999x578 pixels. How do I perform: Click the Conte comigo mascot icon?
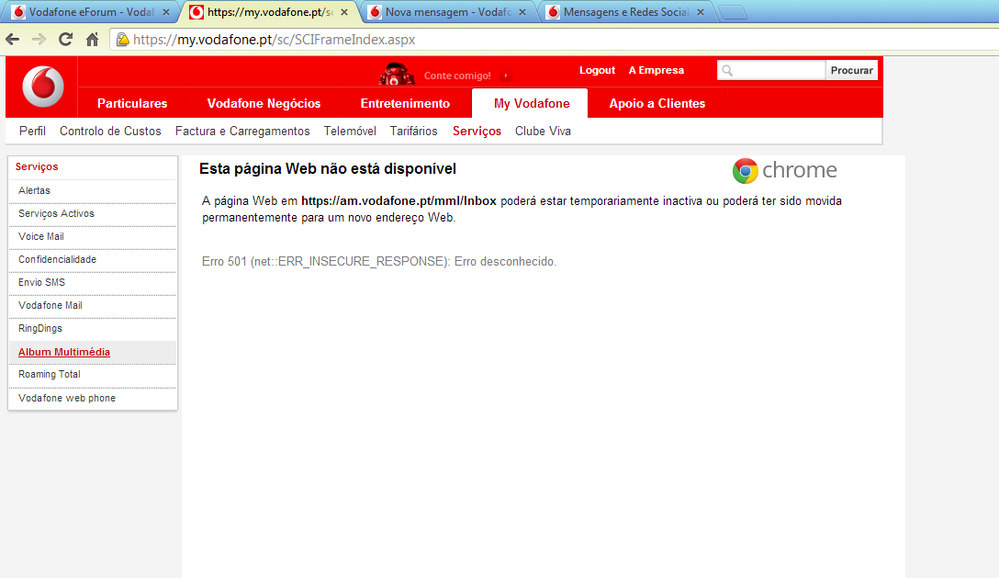[x=397, y=74]
